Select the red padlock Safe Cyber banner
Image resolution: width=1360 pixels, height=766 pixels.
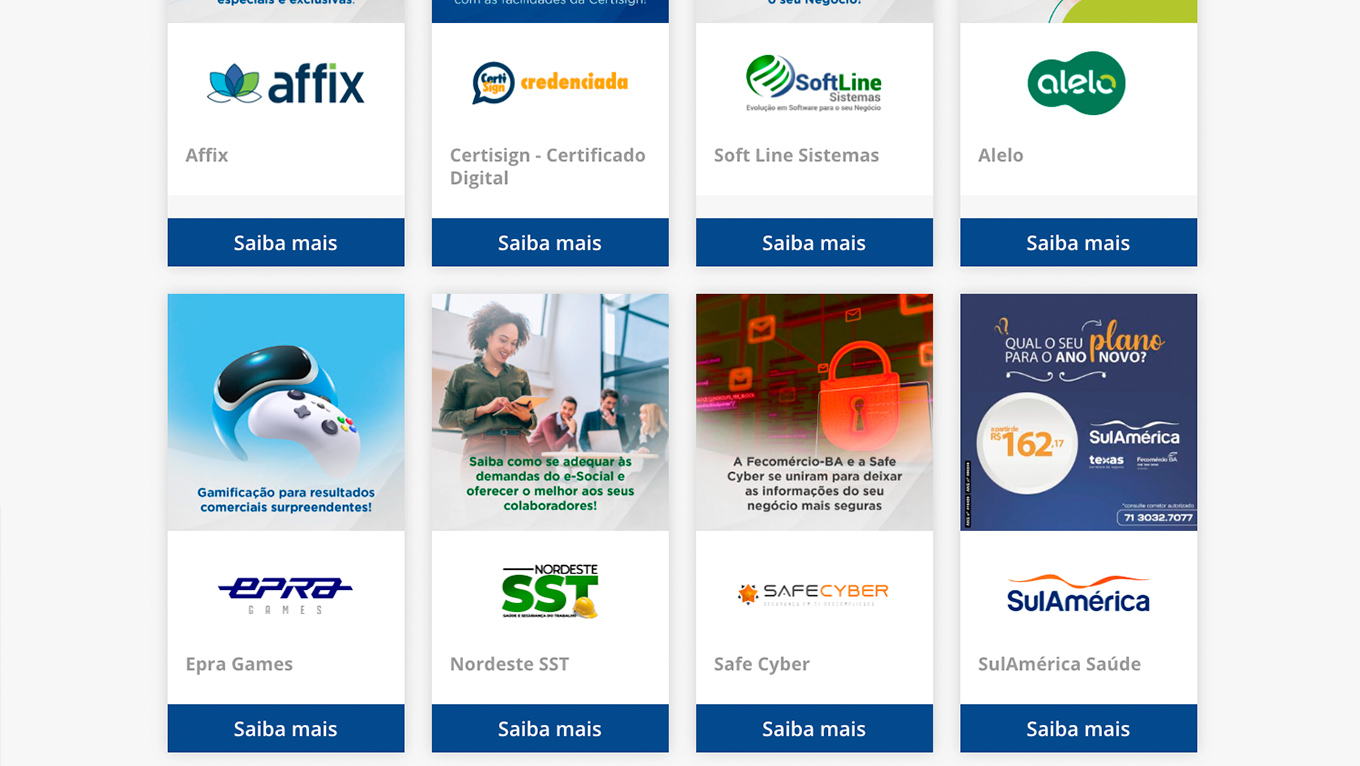point(814,412)
